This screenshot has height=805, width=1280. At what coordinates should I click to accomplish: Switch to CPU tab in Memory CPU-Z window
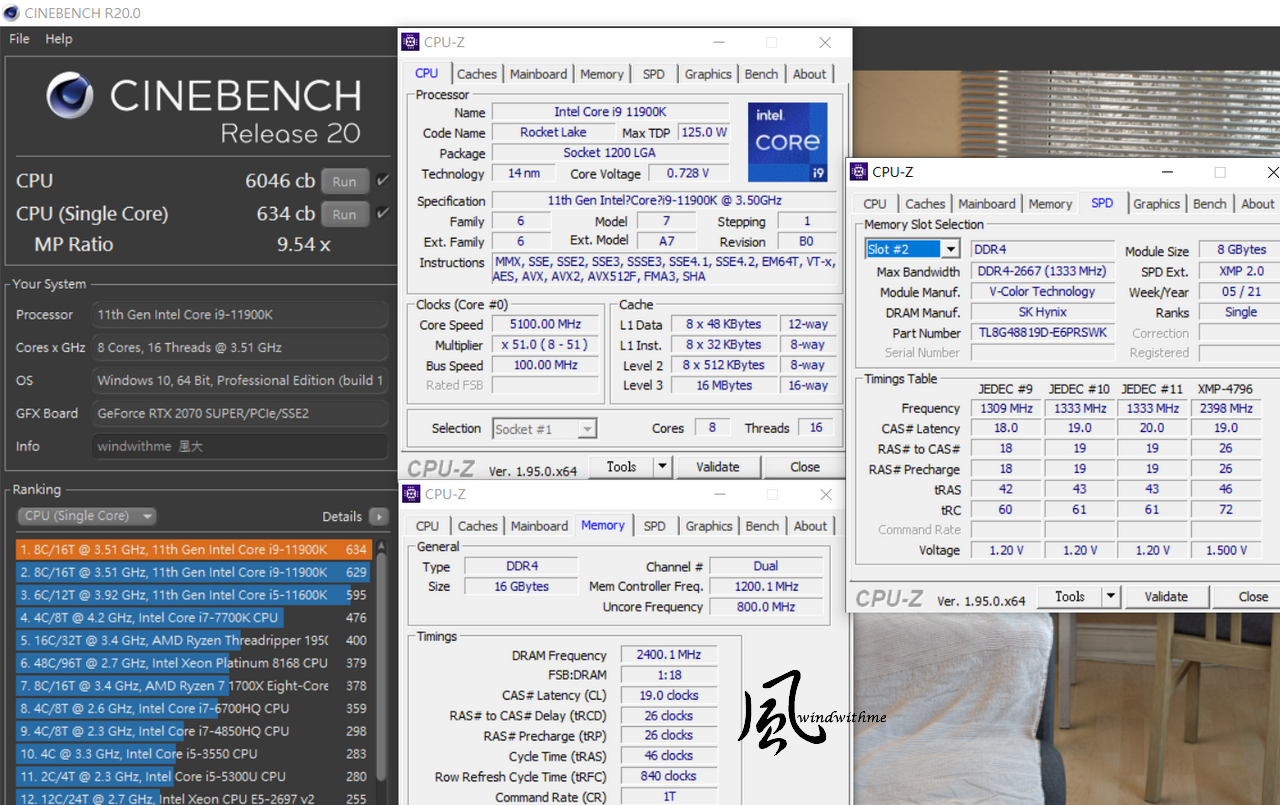[x=427, y=526]
